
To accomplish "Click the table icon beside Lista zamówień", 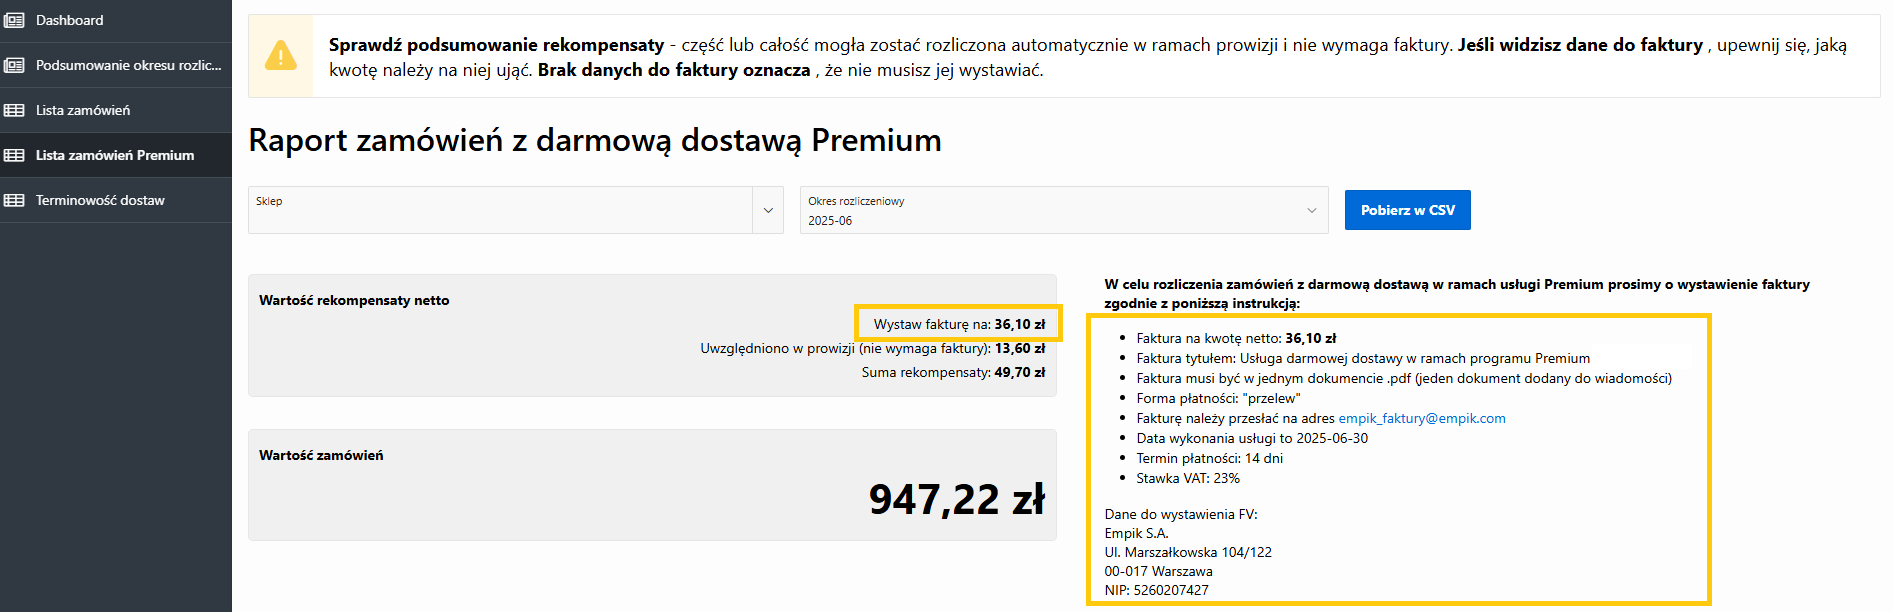I will (14, 110).
